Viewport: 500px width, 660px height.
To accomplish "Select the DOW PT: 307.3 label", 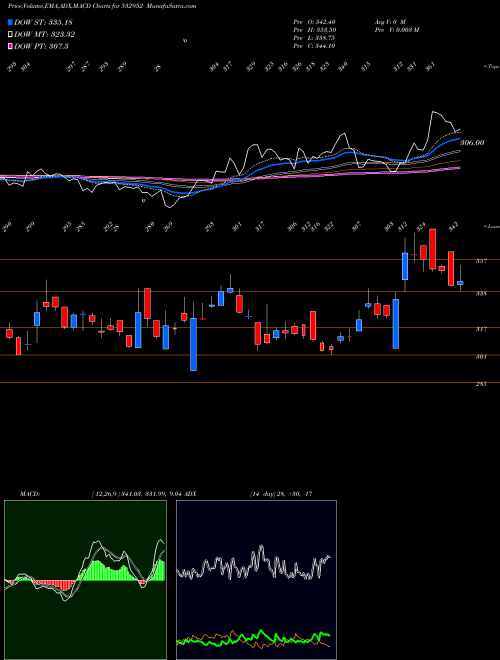I will click(x=41, y=46).
